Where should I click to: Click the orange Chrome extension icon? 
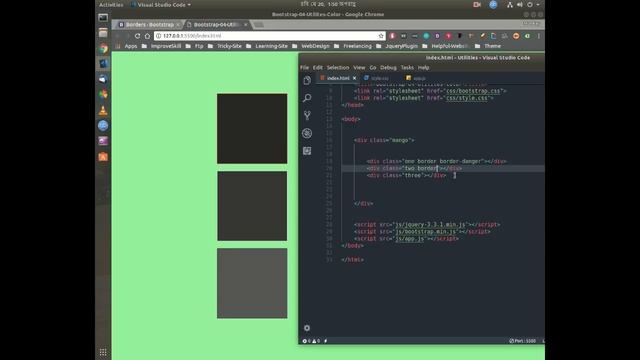coord(516,36)
